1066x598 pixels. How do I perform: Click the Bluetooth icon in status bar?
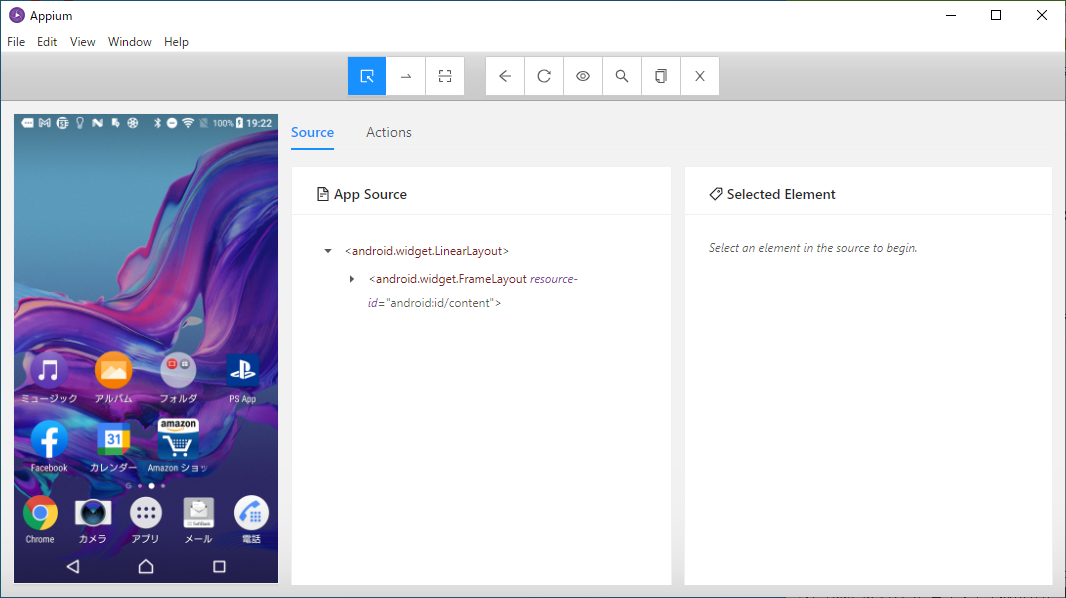157,123
